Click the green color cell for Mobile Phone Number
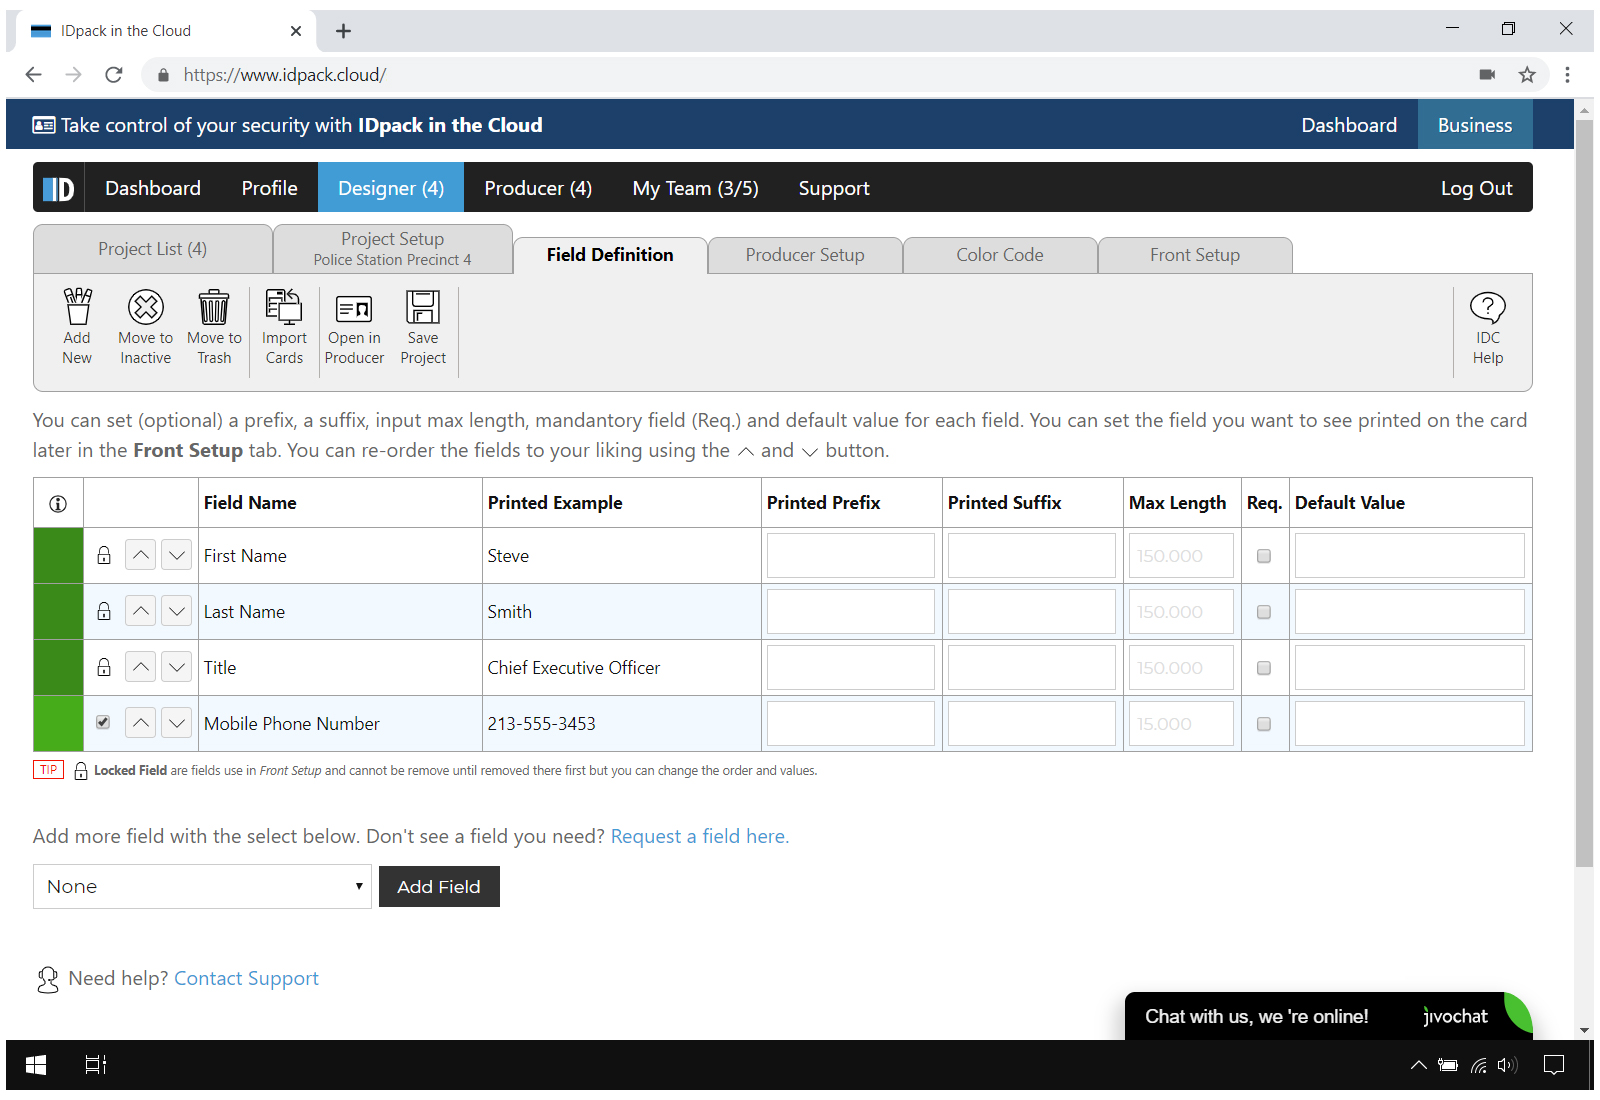 (x=58, y=723)
